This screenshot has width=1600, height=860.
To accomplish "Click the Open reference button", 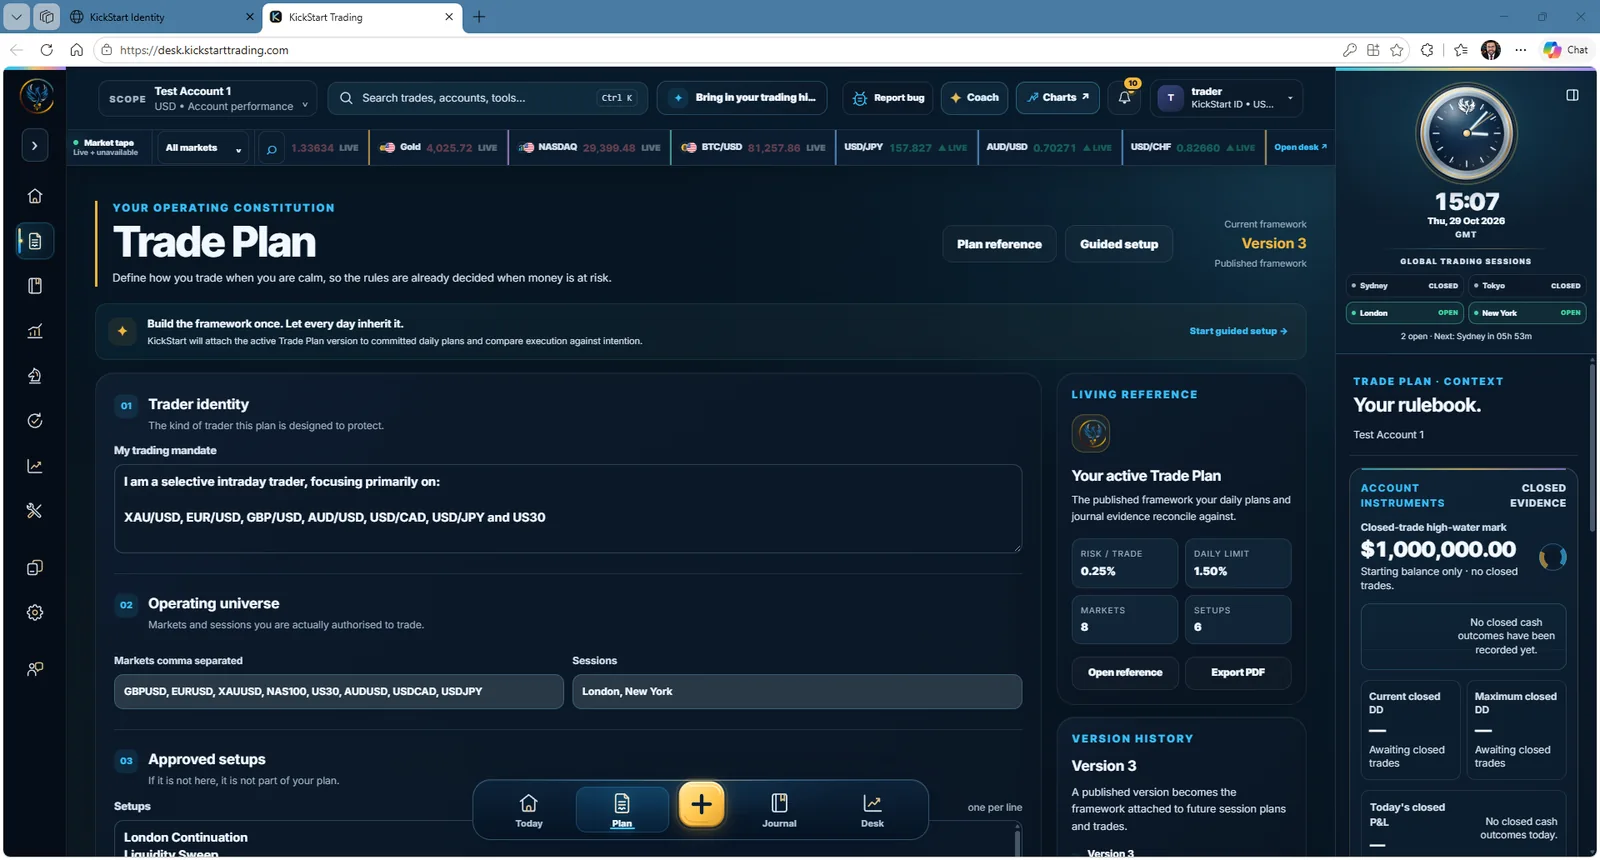I will pos(1125,673).
